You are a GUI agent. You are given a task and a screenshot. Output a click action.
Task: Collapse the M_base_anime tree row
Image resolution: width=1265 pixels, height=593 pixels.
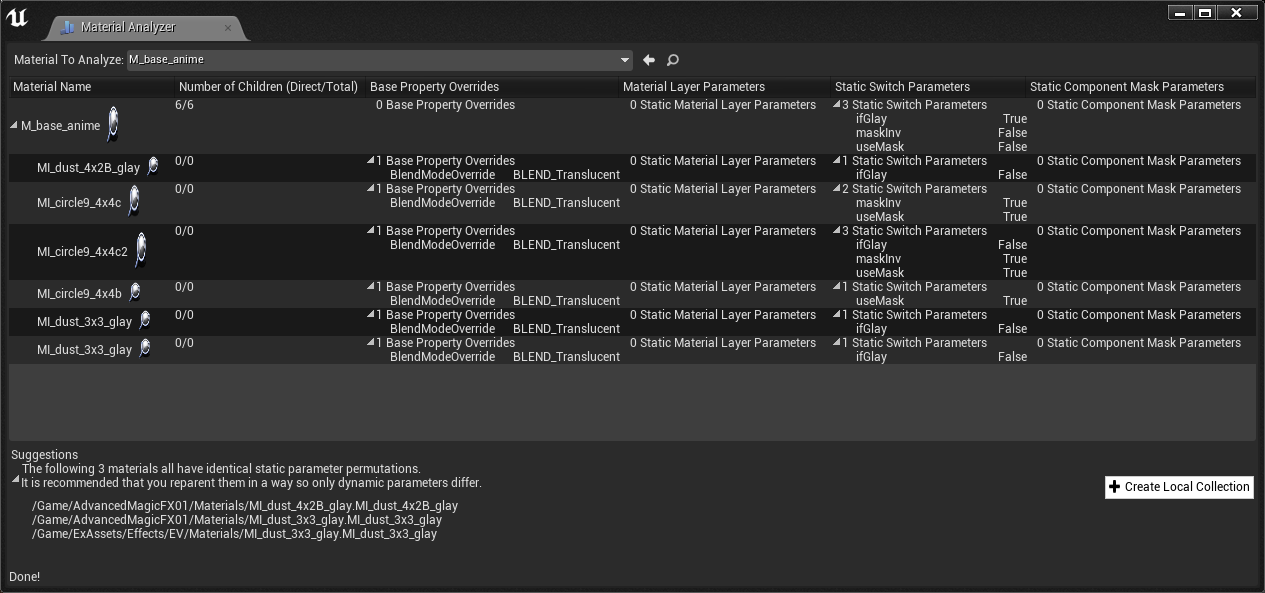(14, 126)
